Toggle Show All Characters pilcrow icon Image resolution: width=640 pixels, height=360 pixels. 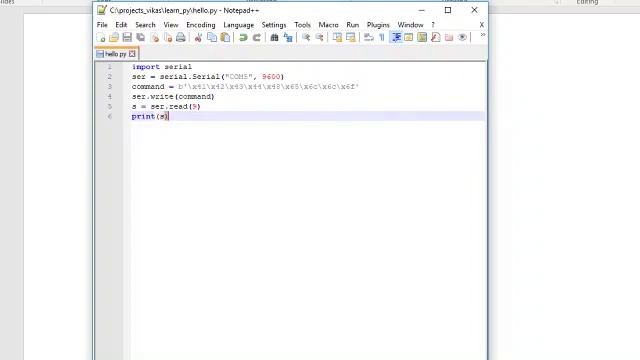click(x=382, y=38)
